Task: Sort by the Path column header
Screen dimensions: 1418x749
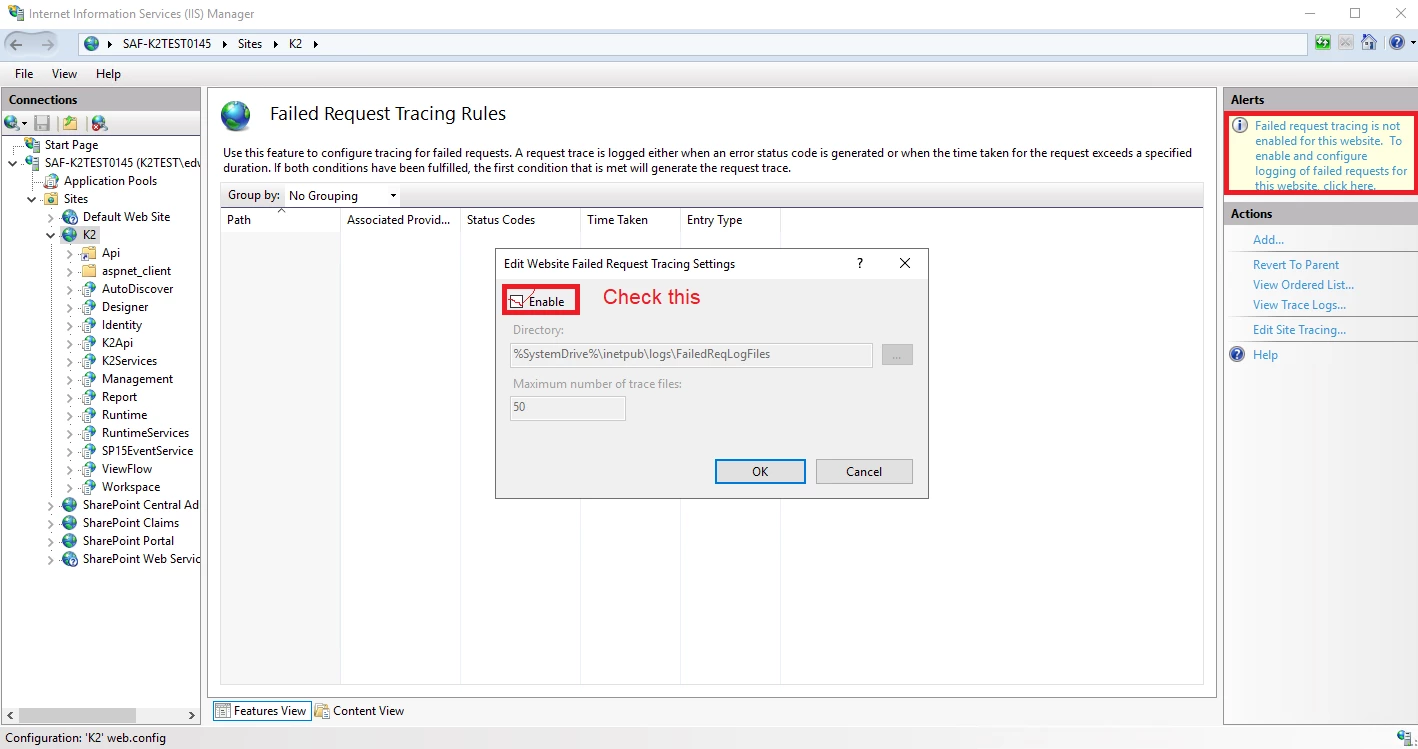Action: (280, 220)
